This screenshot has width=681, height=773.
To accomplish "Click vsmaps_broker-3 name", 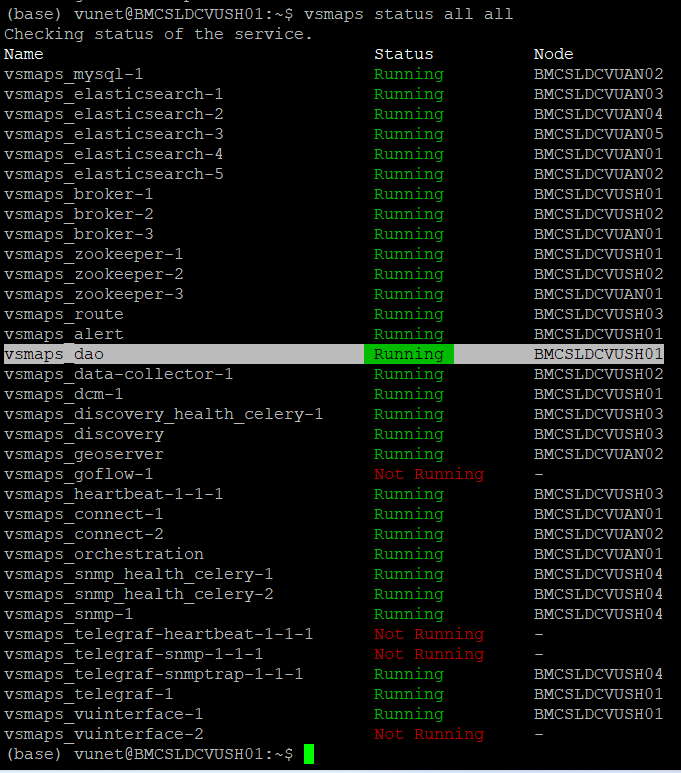I will (x=78, y=234).
